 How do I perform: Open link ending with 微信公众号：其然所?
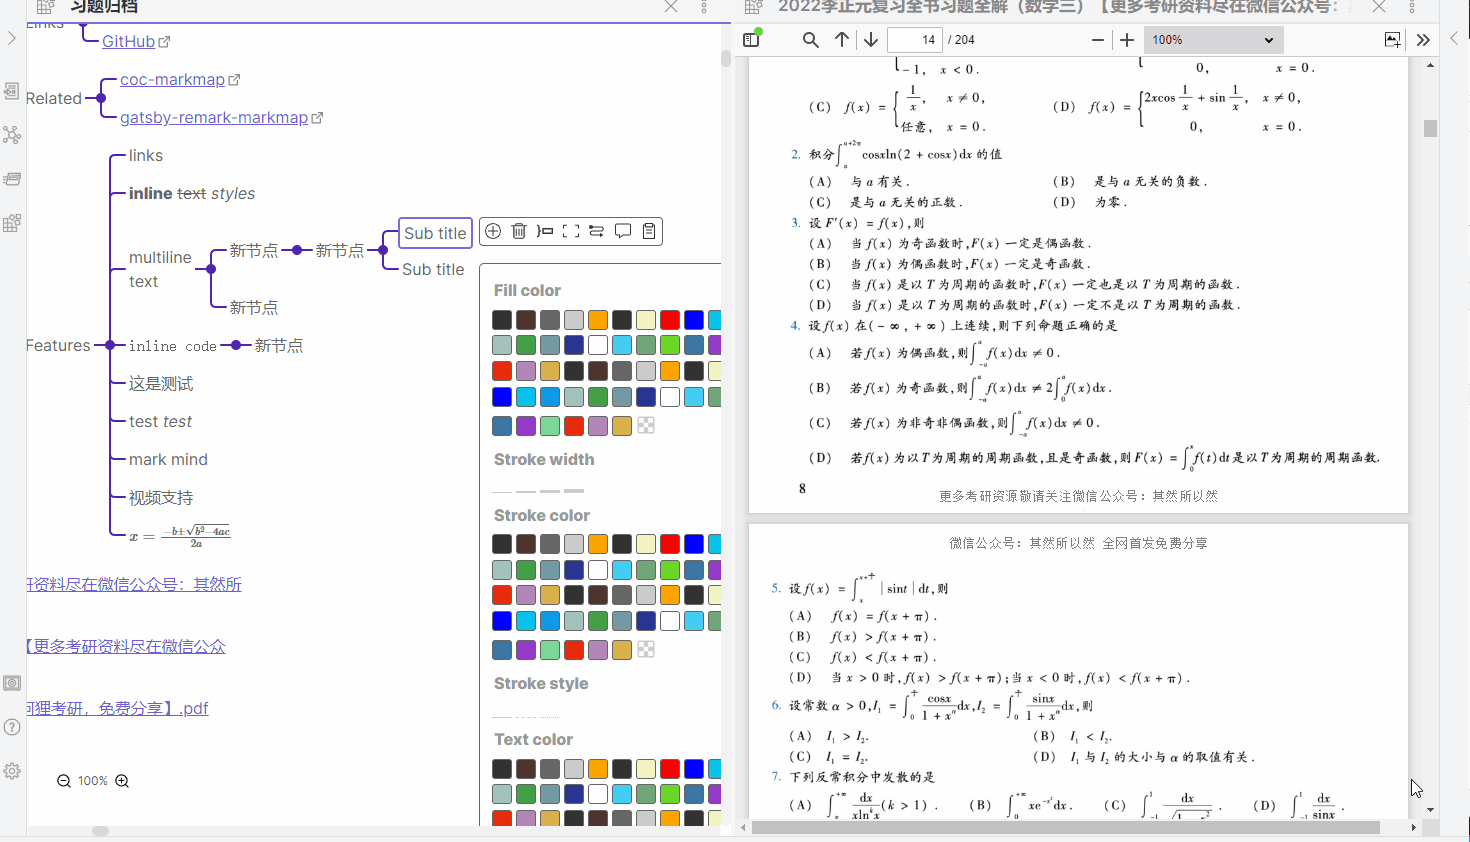click(134, 584)
